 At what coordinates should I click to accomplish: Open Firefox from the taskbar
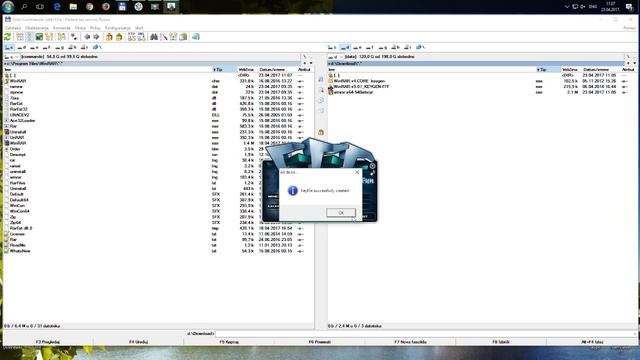[x=106, y=7]
